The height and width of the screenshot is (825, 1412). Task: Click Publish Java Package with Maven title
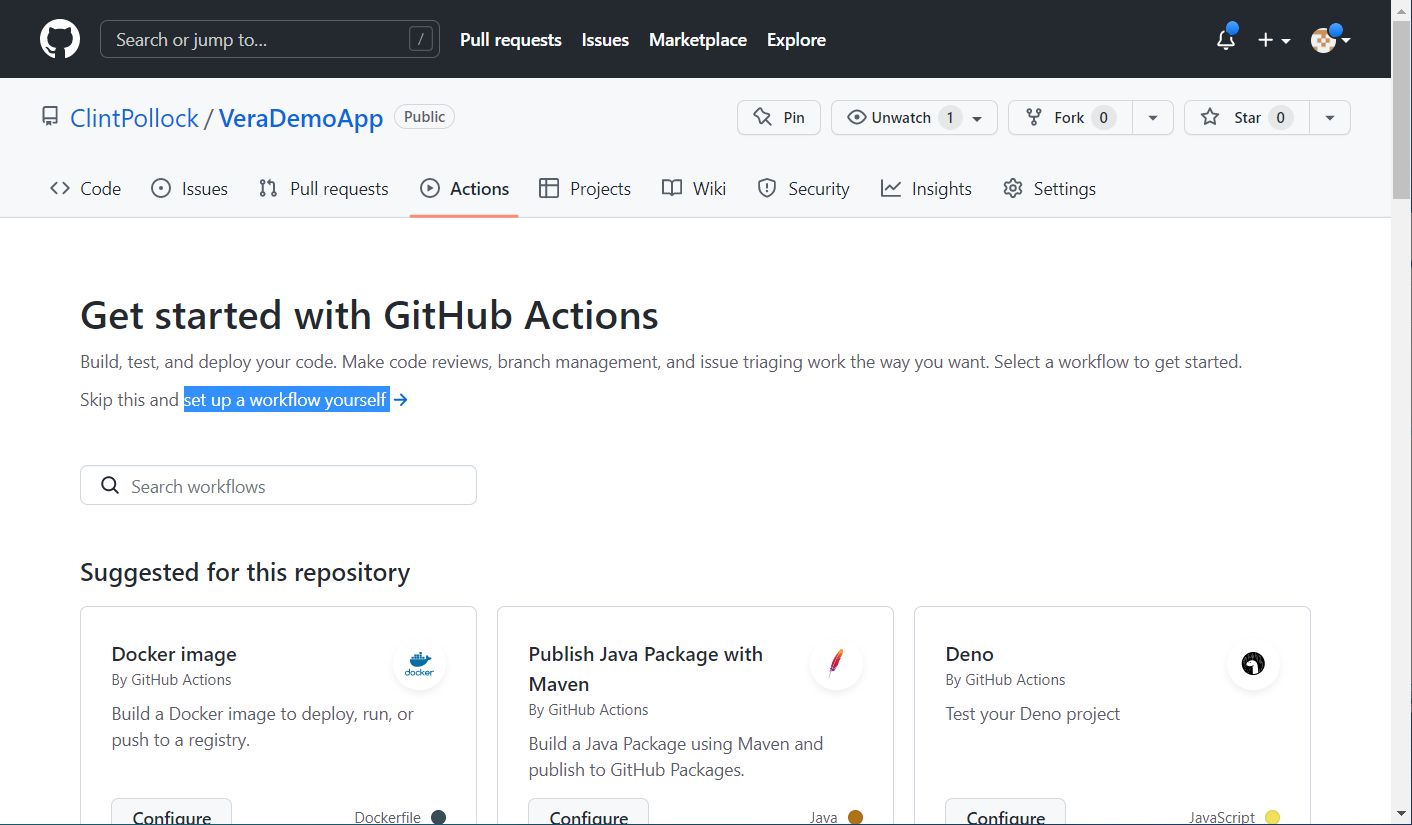(646, 669)
